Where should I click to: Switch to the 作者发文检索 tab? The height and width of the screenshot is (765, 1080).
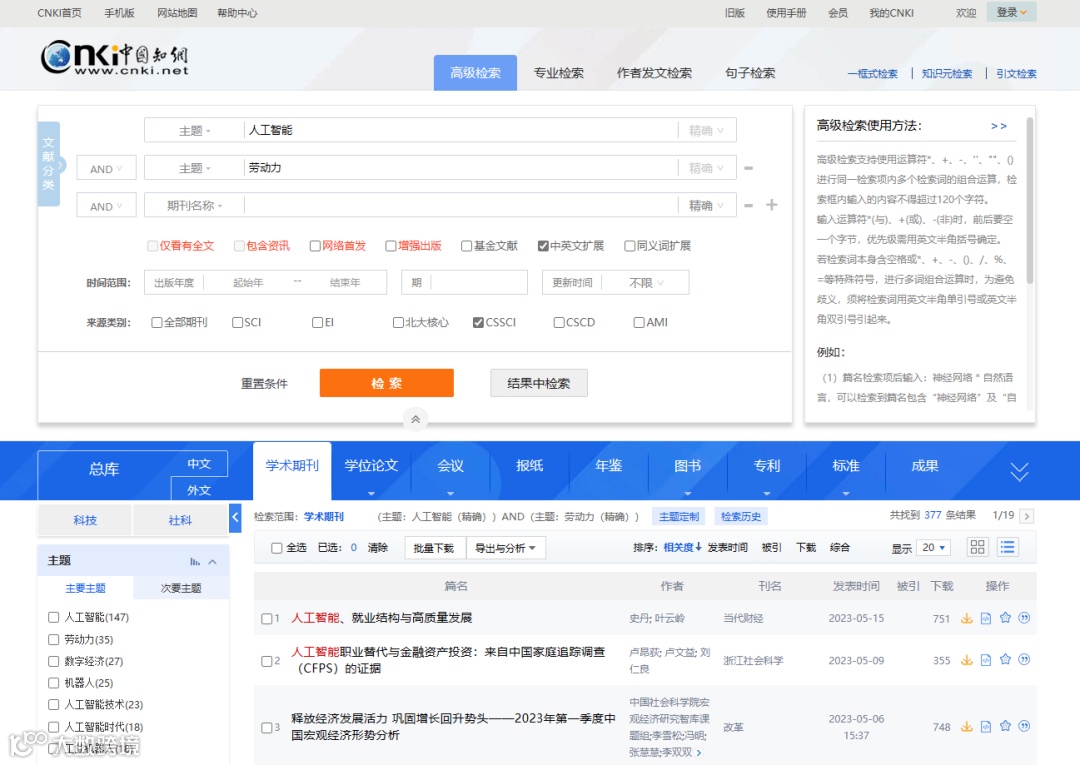coord(654,73)
